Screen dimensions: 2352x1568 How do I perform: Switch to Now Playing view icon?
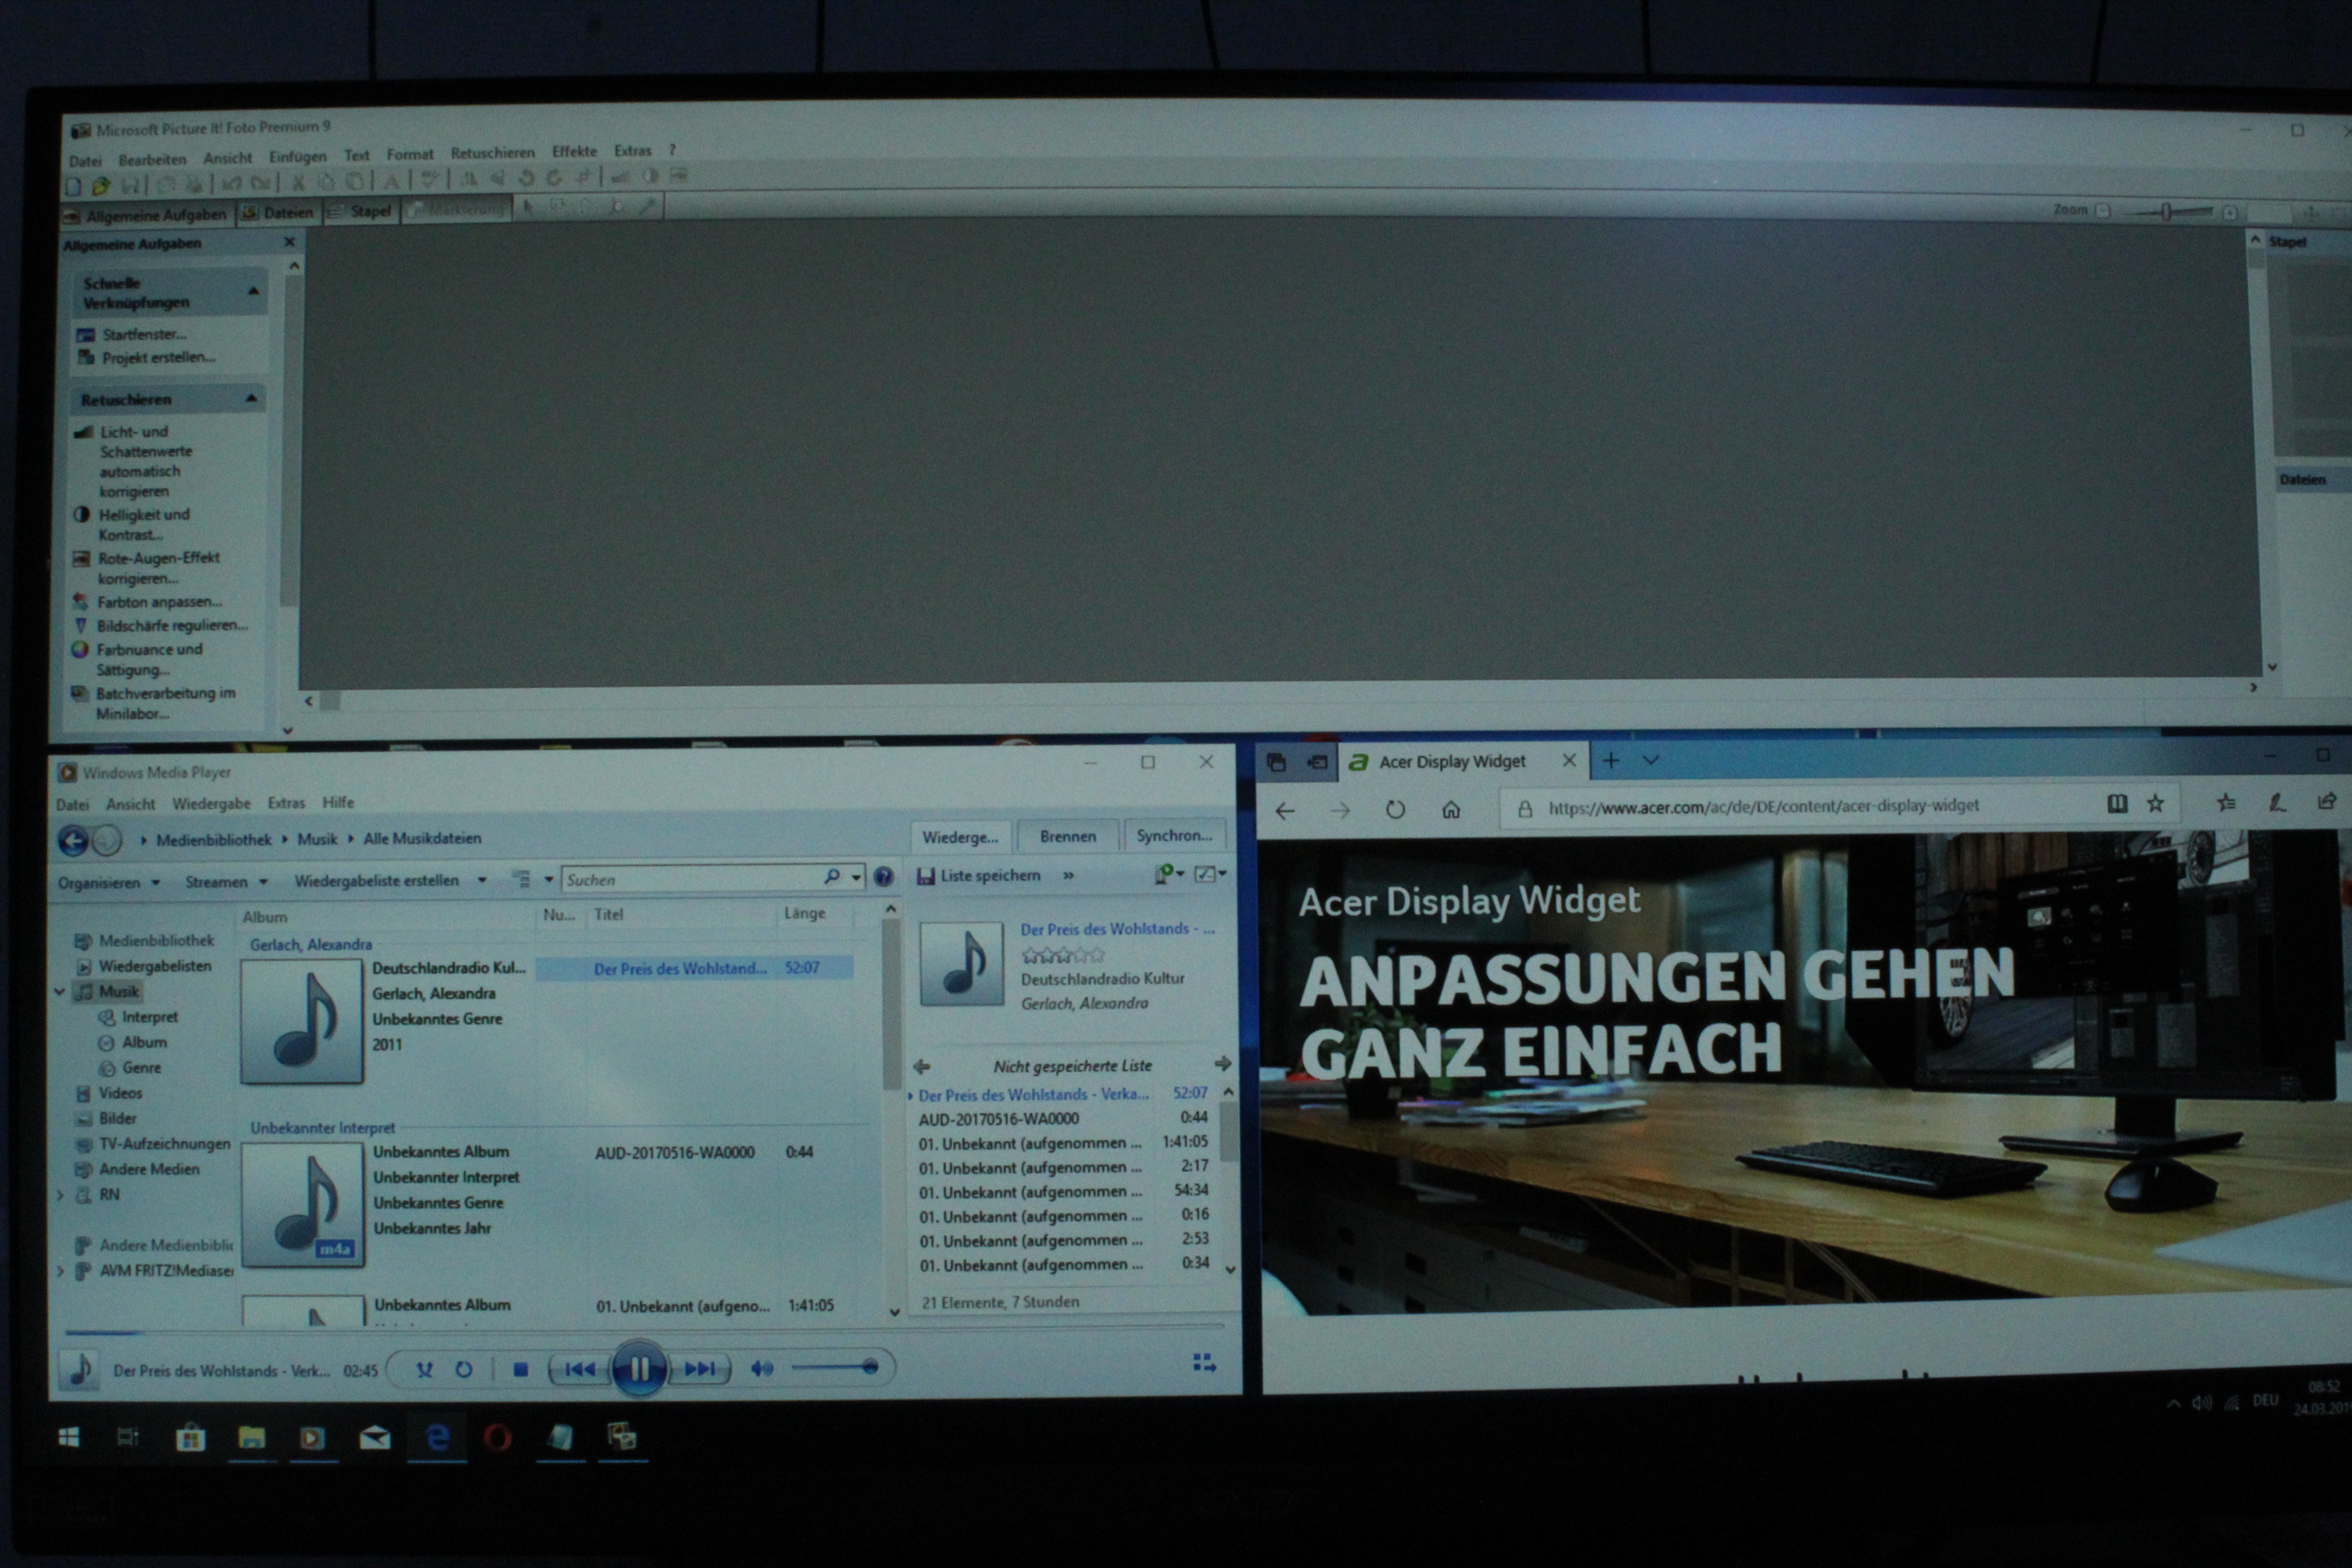[x=1204, y=1363]
